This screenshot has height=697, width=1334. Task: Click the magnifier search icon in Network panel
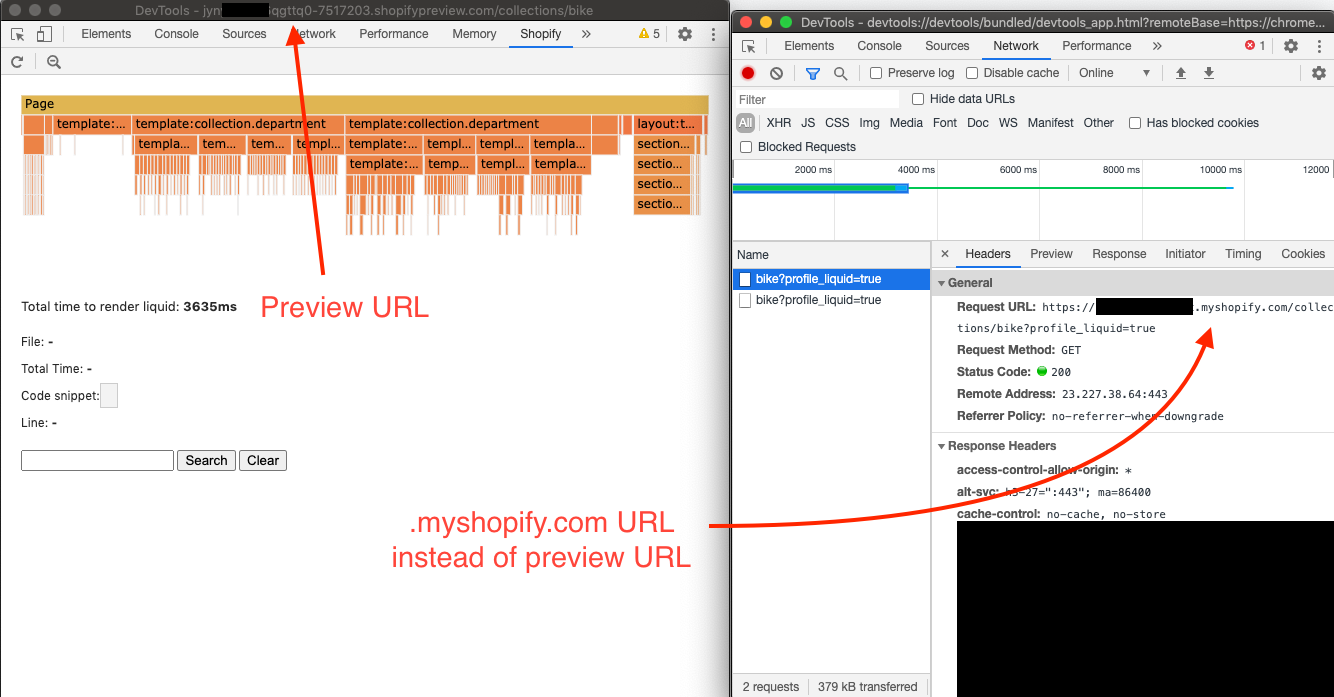(840, 73)
